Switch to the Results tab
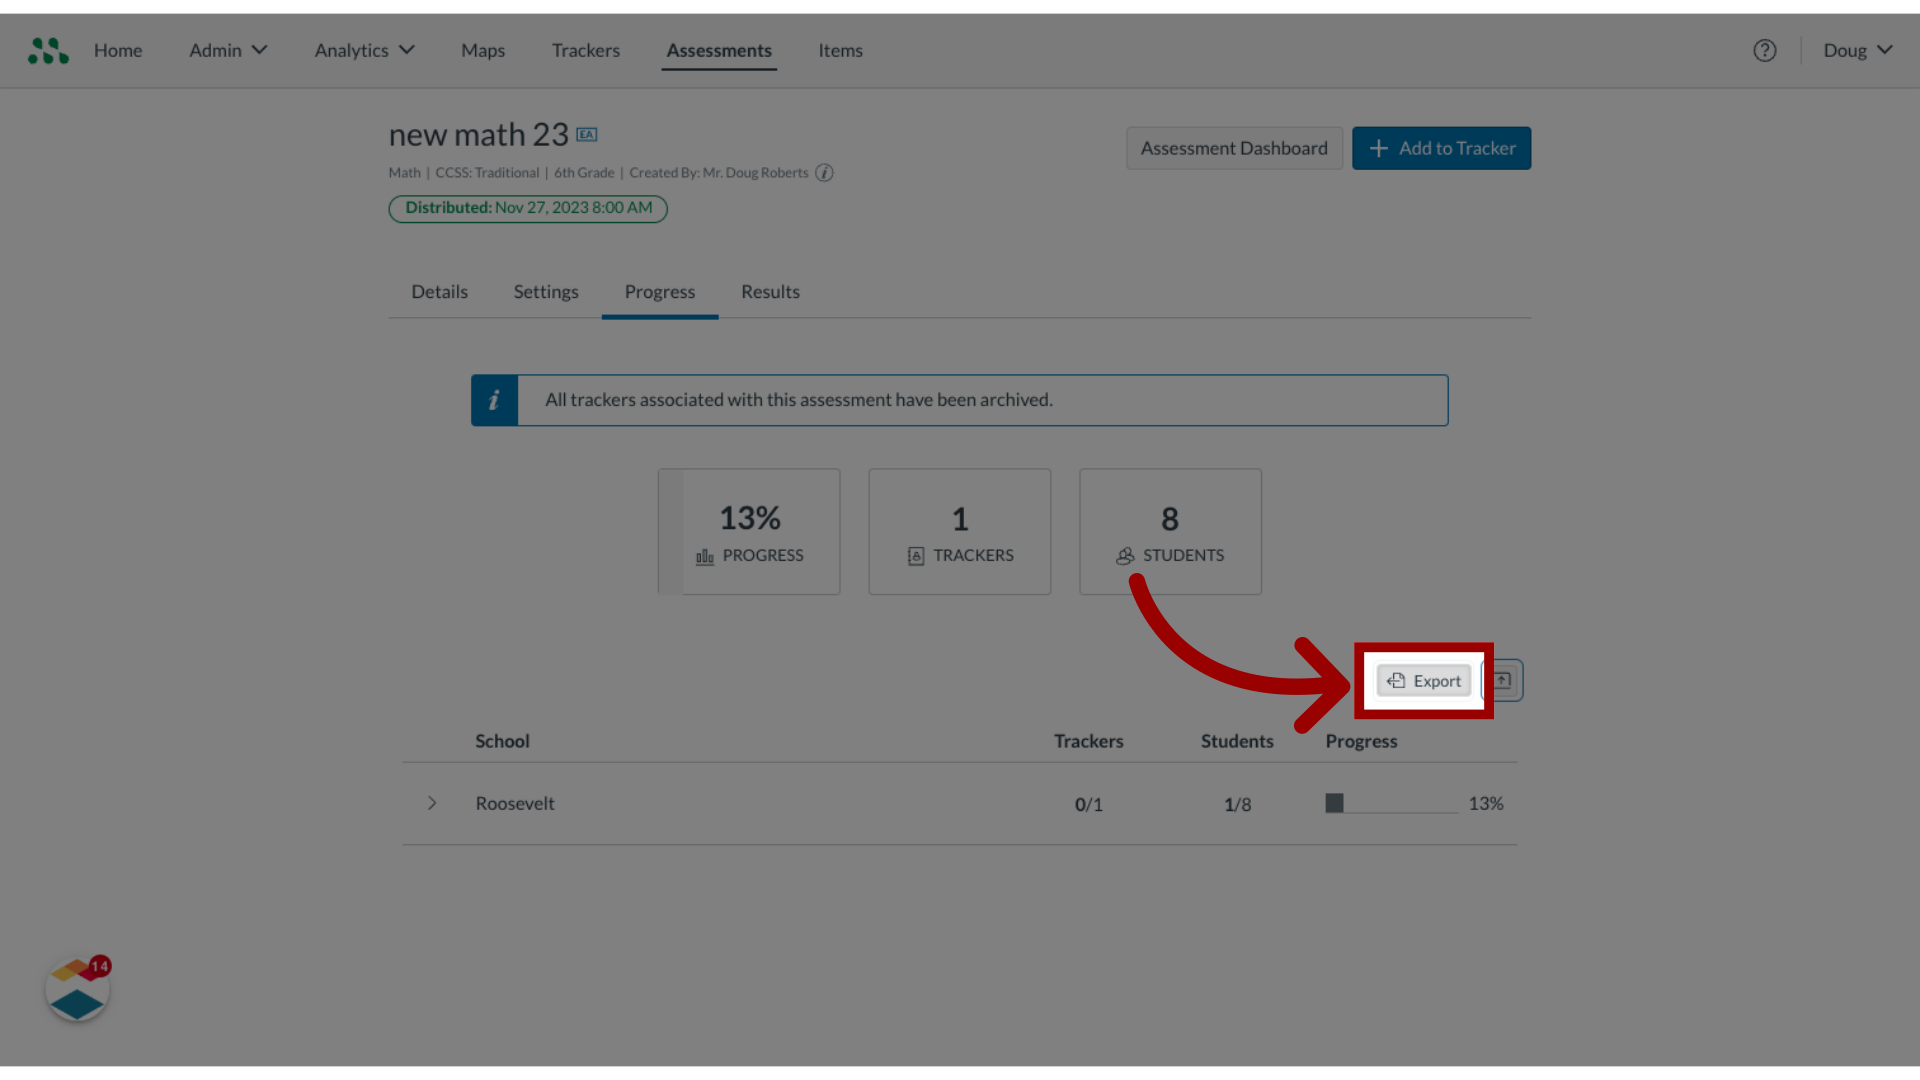1920x1080 pixels. pyautogui.click(x=770, y=290)
